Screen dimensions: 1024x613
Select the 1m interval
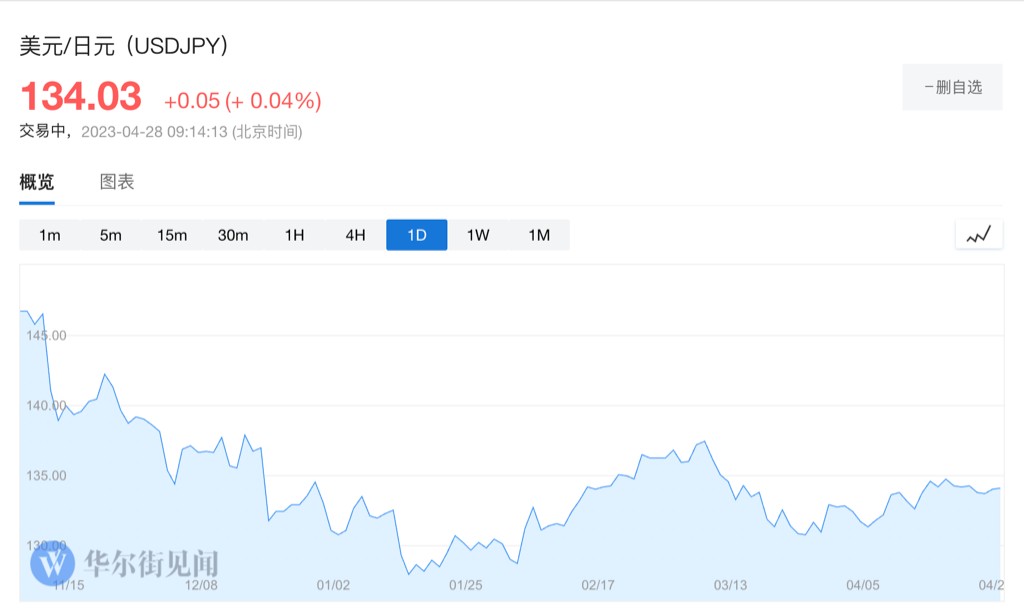50,235
